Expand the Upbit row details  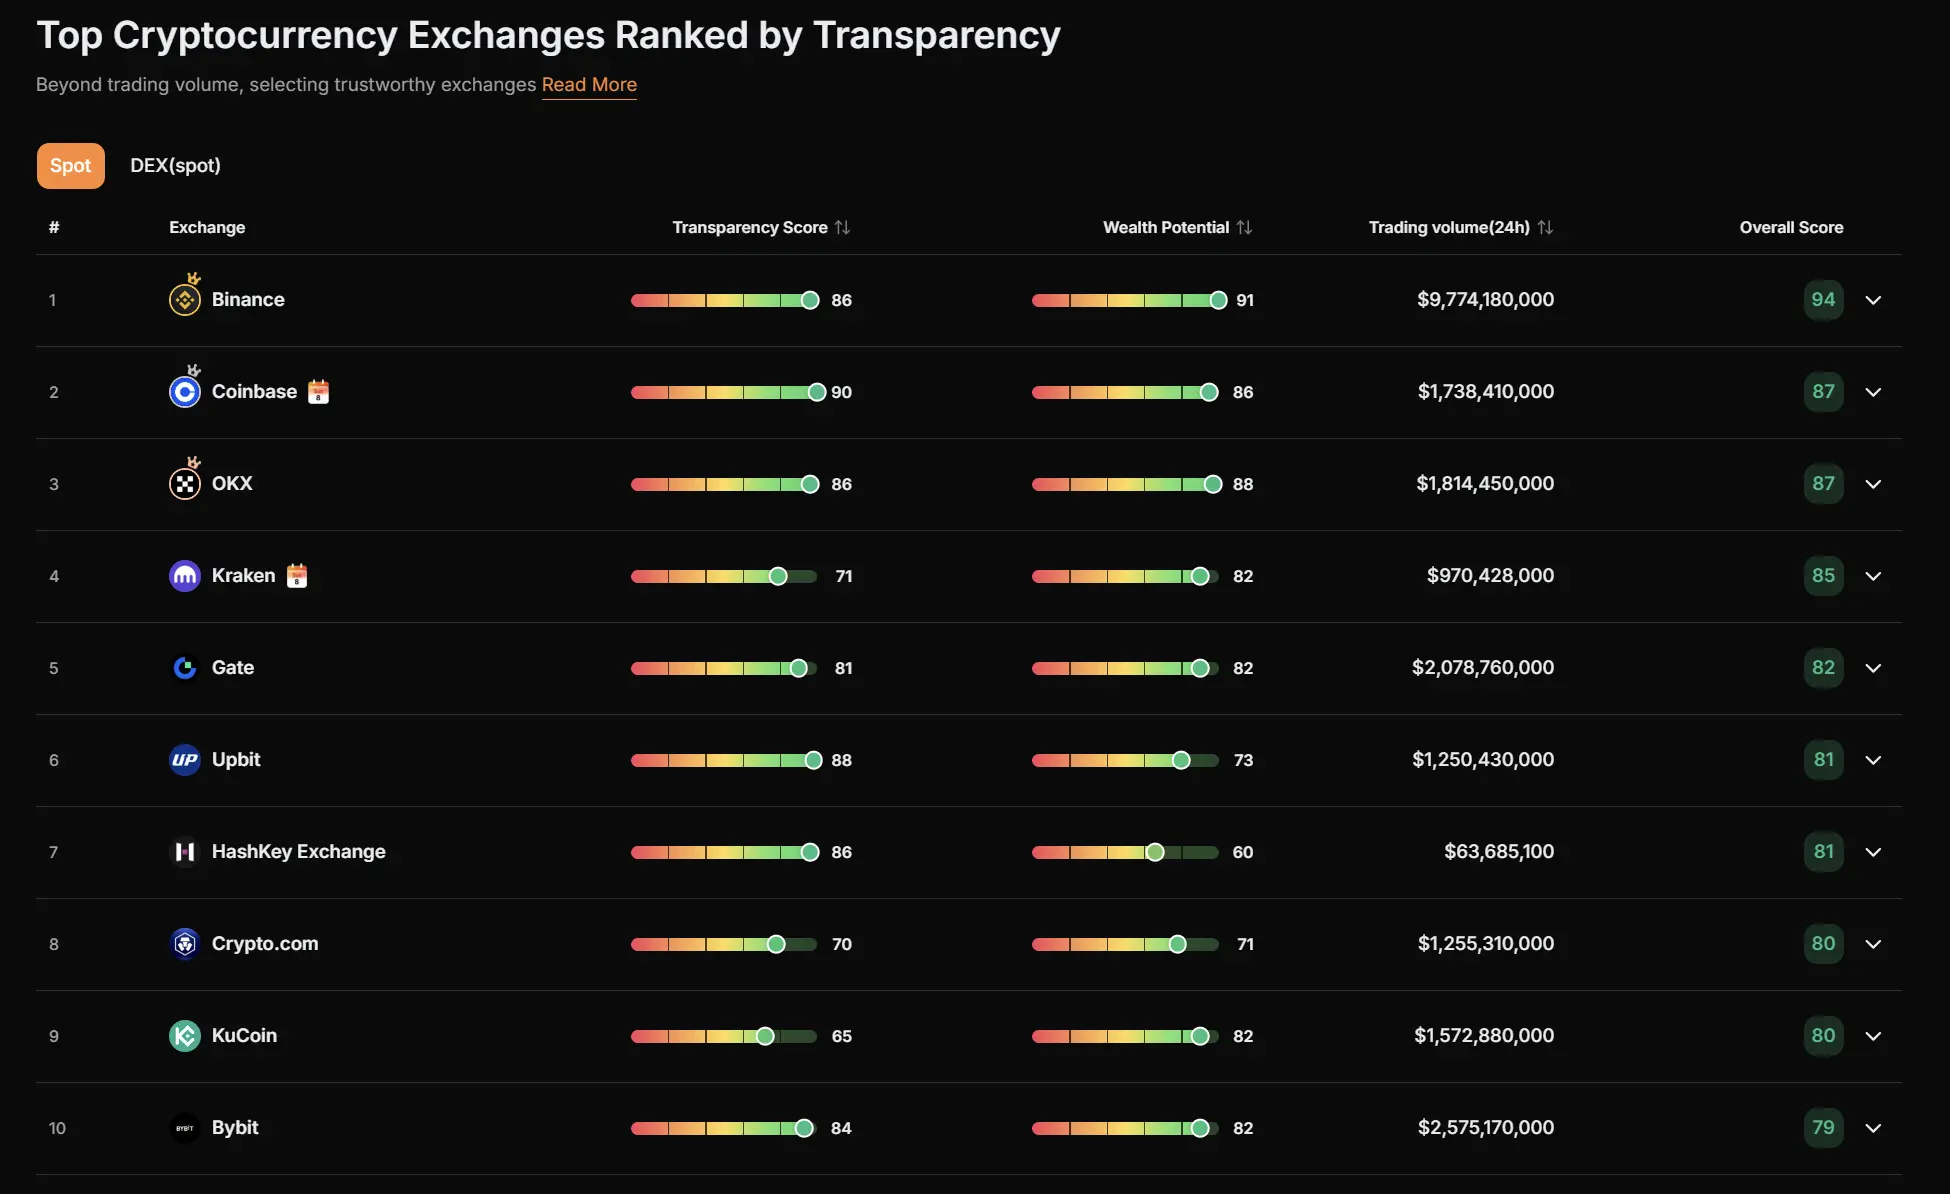(1873, 760)
